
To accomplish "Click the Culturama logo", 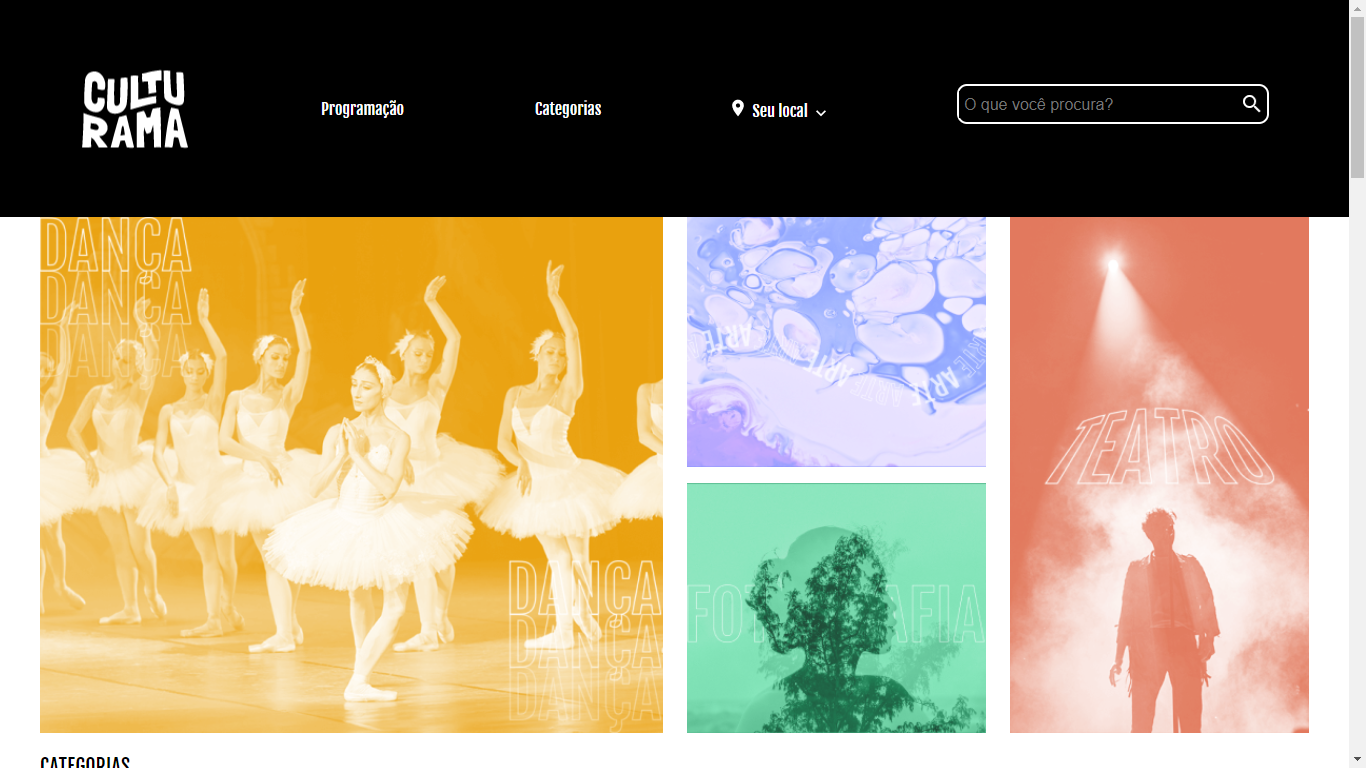I will [135, 110].
